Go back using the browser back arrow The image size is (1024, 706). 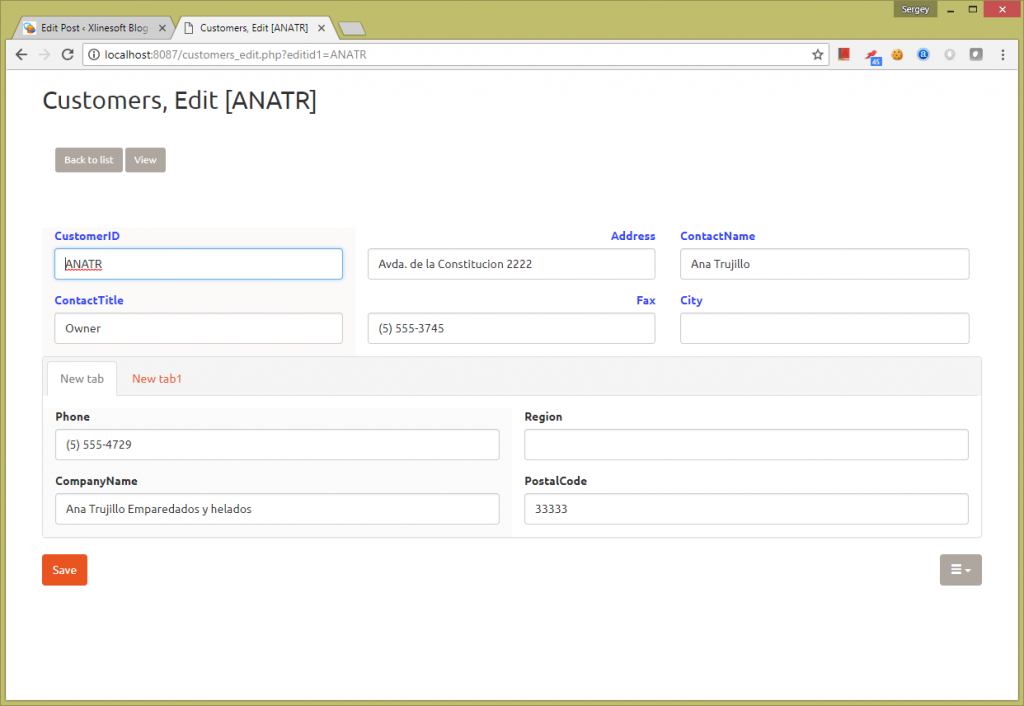(21, 55)
